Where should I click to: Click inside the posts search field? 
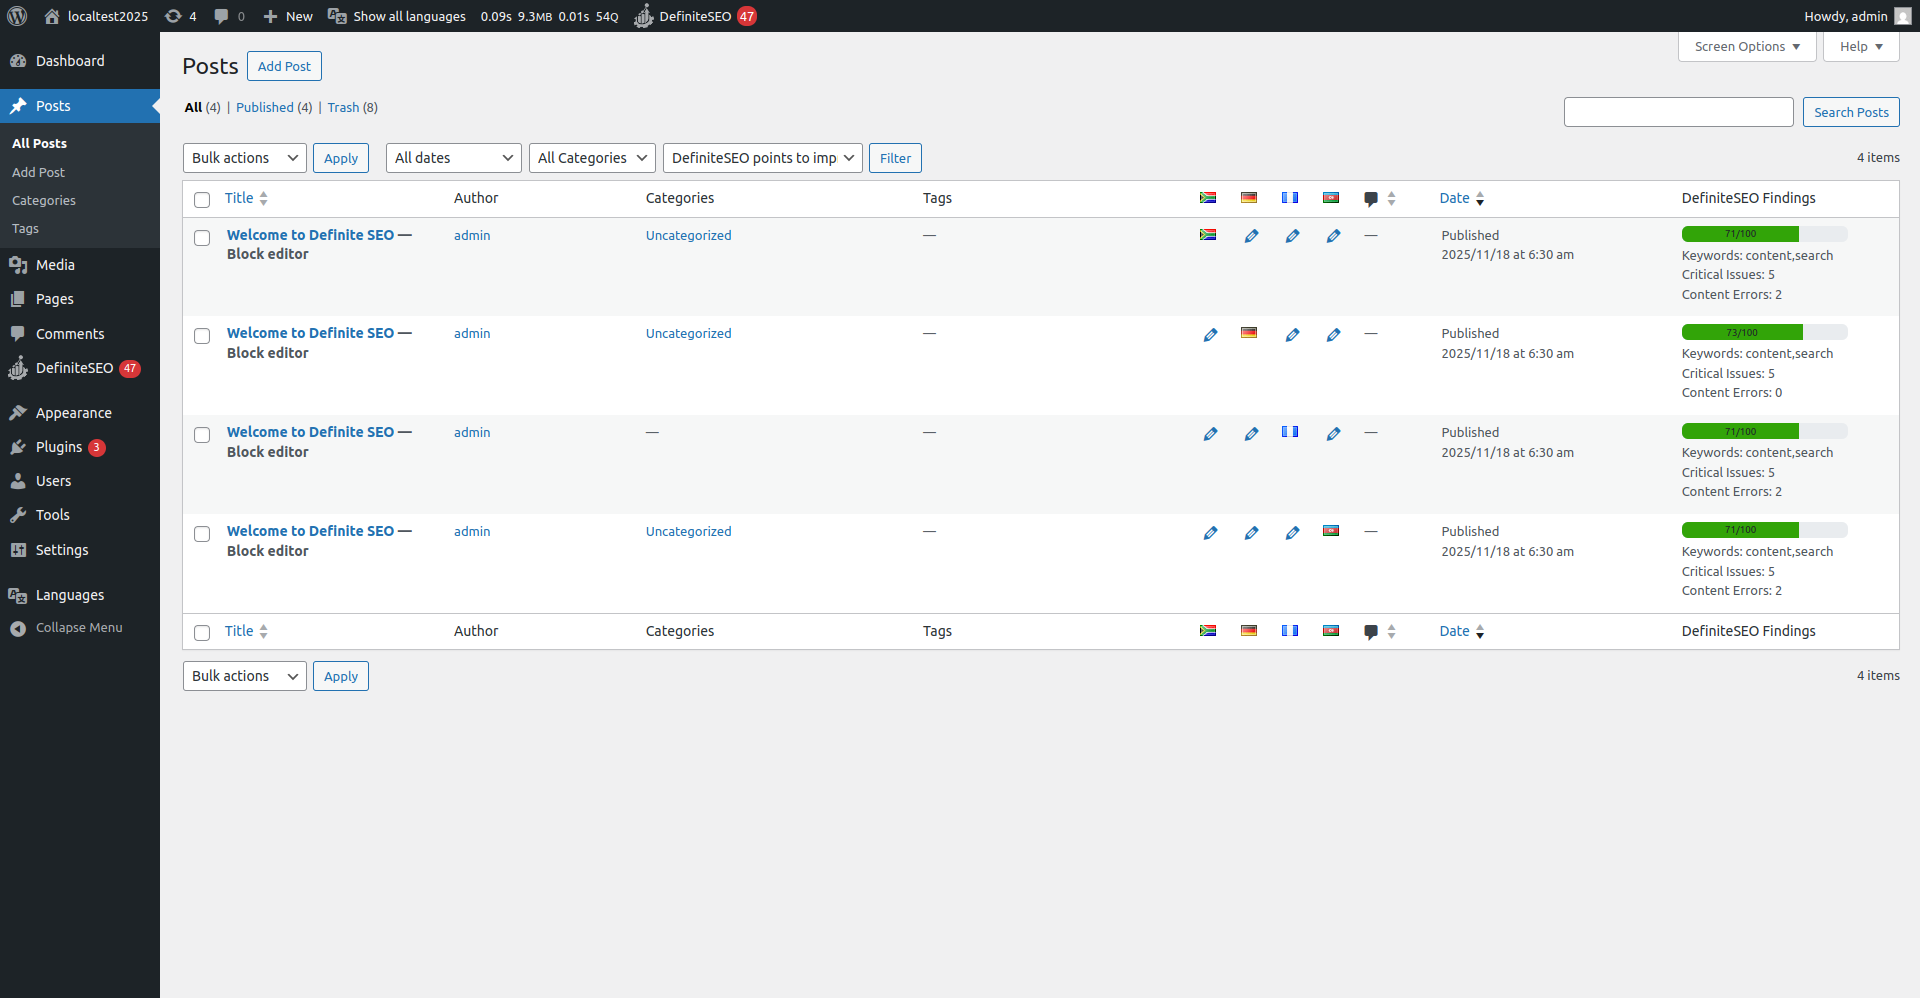pos(1678,112)
